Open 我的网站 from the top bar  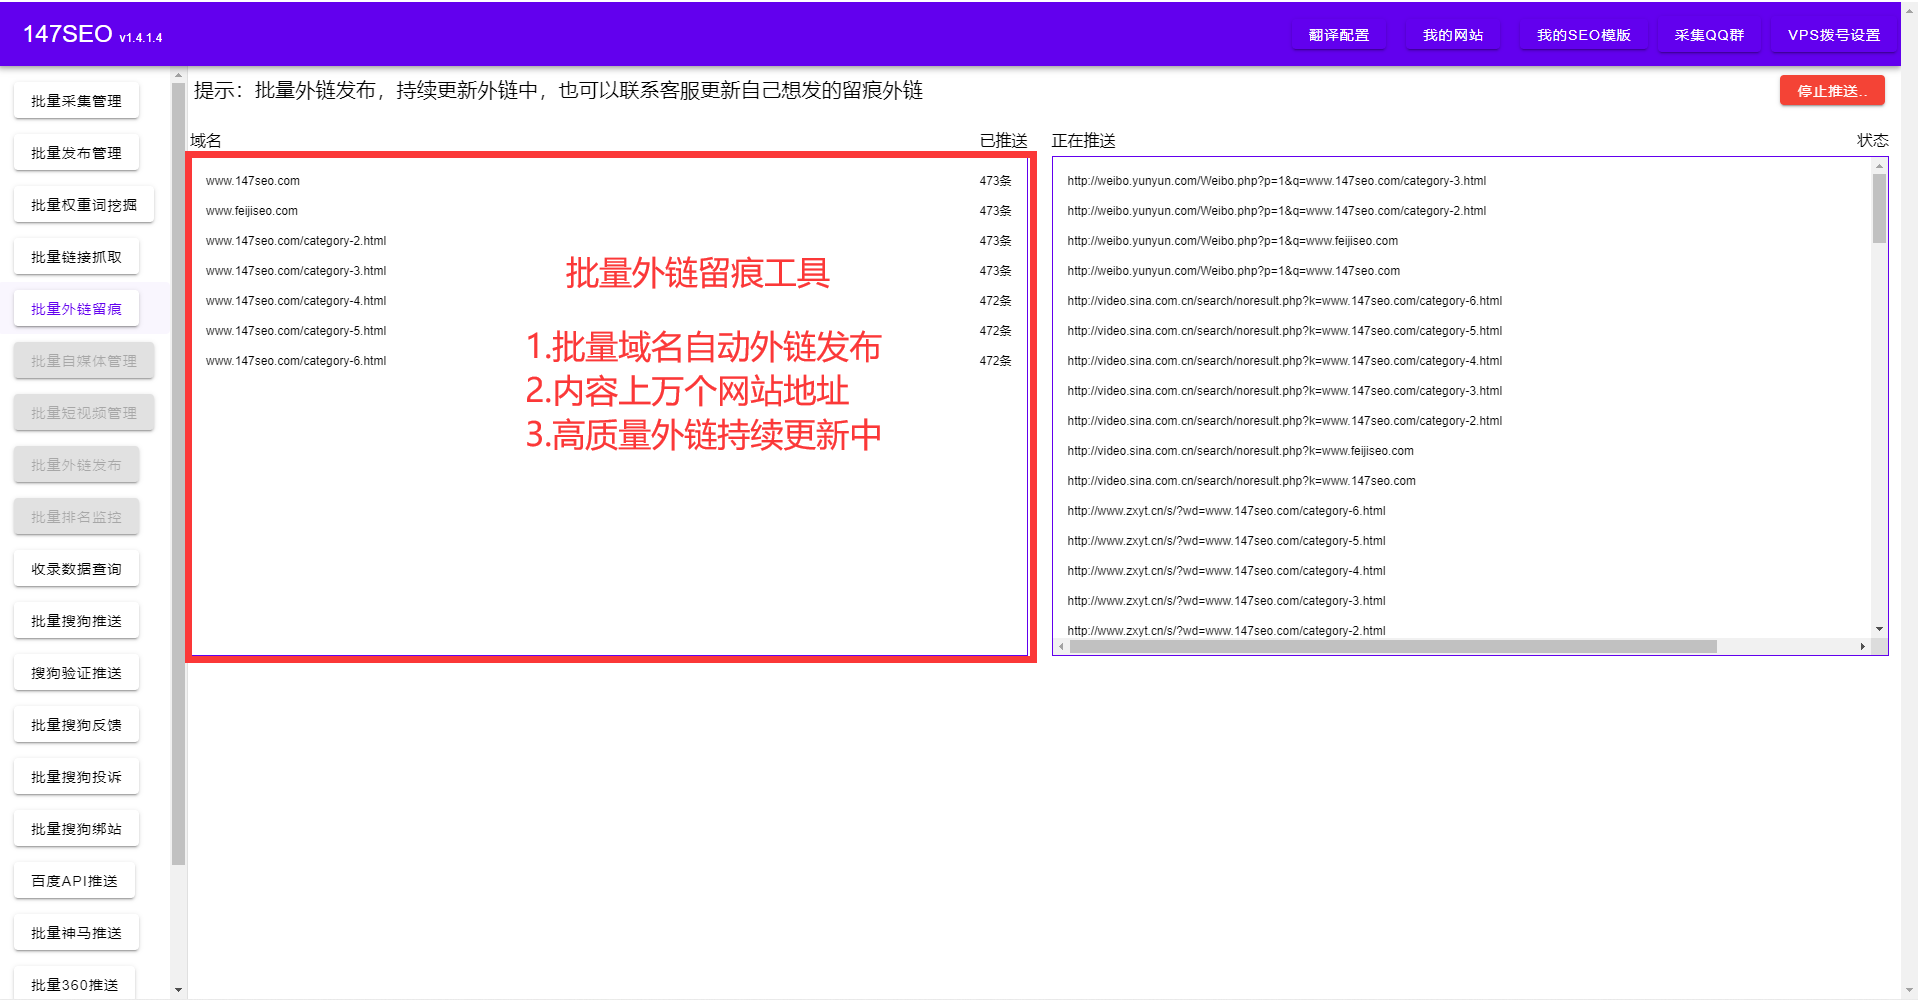click(1452, 33)
